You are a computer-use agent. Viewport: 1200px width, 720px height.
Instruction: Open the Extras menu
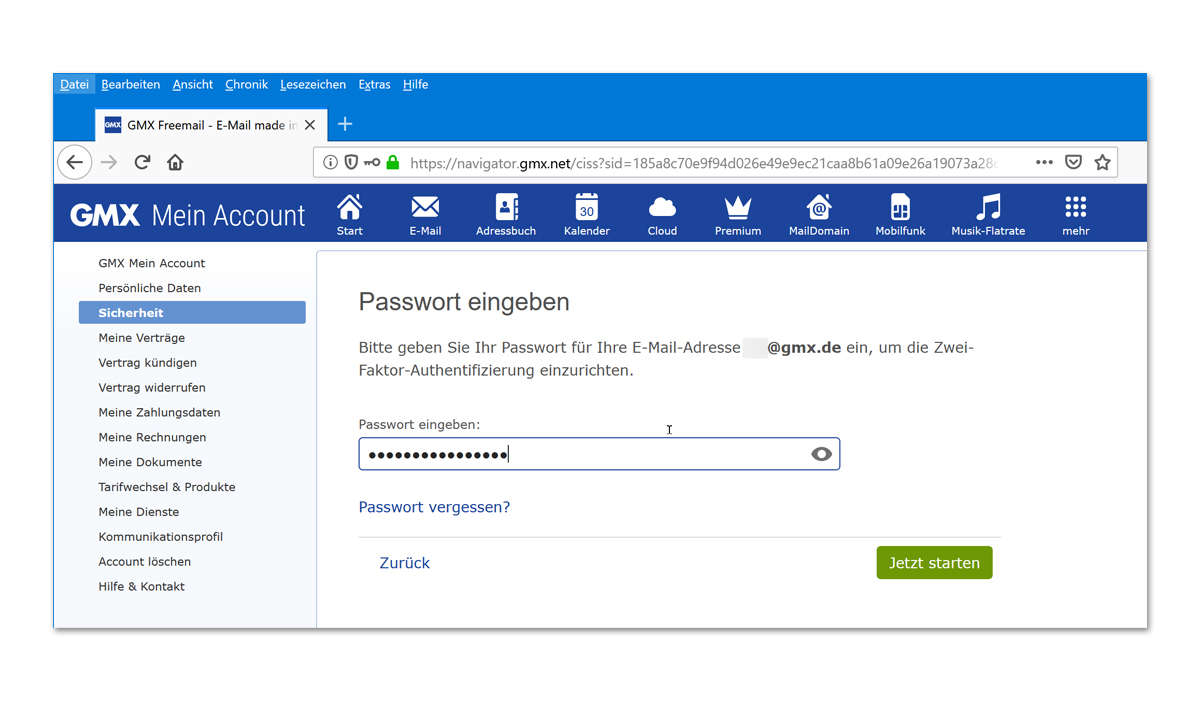[375, 84]
